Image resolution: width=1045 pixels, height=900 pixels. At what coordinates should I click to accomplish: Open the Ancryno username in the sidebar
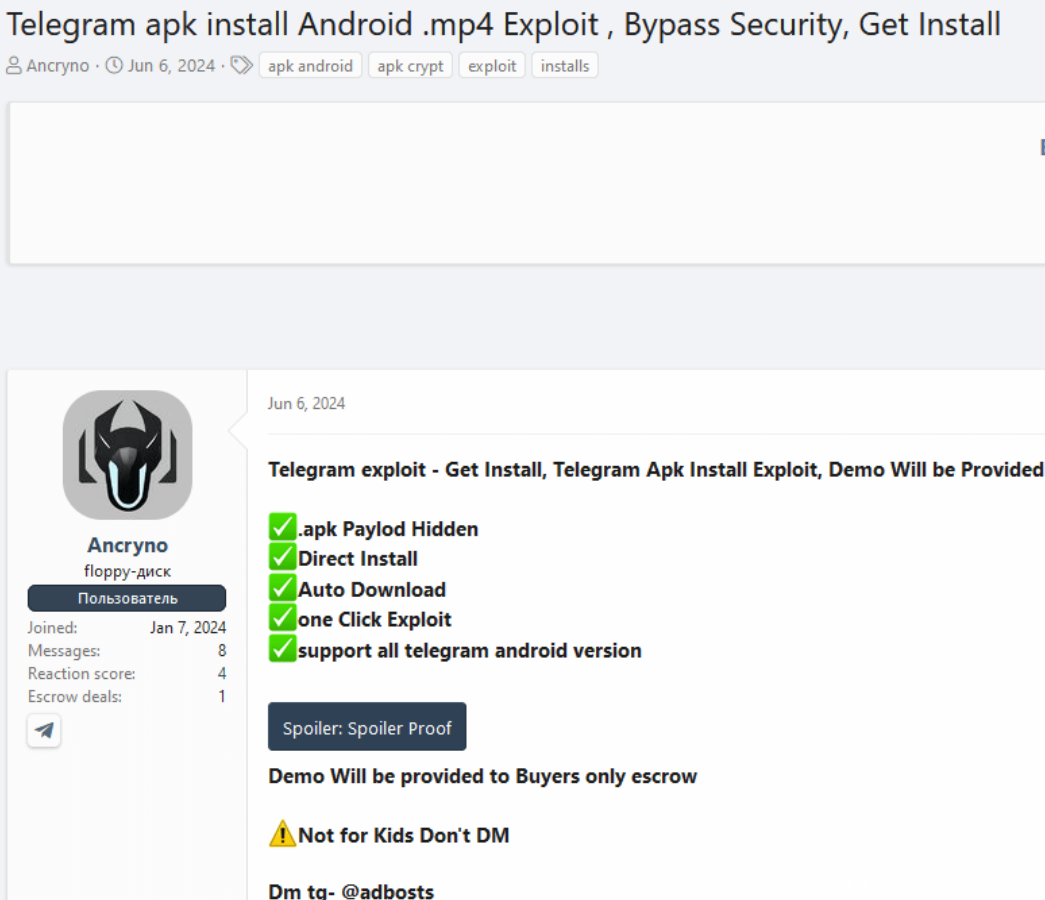pos(127,545)
